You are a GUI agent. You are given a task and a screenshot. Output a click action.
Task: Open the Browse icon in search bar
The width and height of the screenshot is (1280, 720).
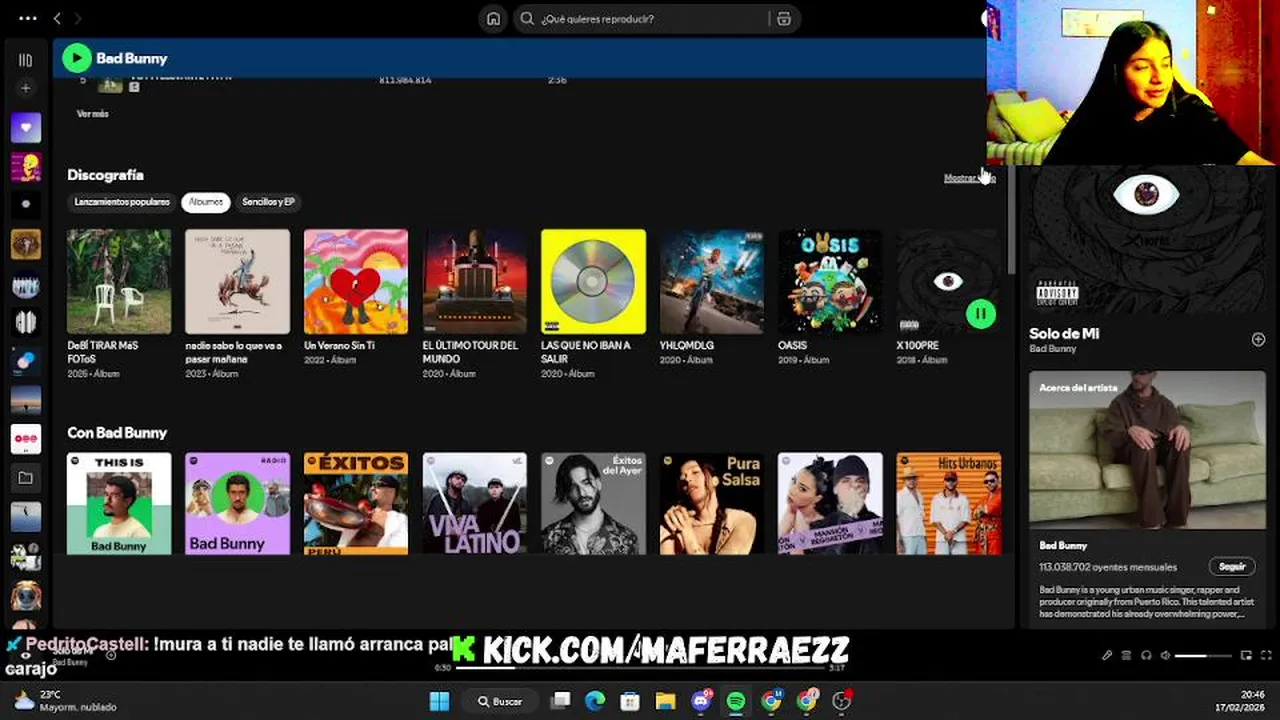coord(784,18)
